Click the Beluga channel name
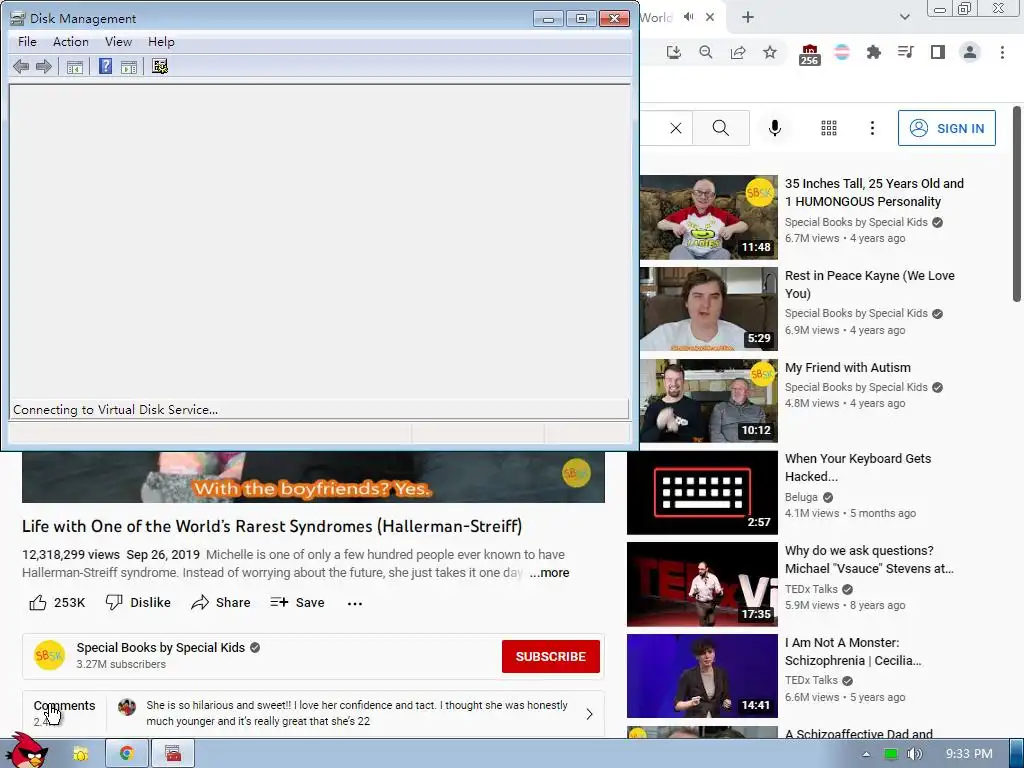The height and width of the screenshot is (768, 1024). 801,497
